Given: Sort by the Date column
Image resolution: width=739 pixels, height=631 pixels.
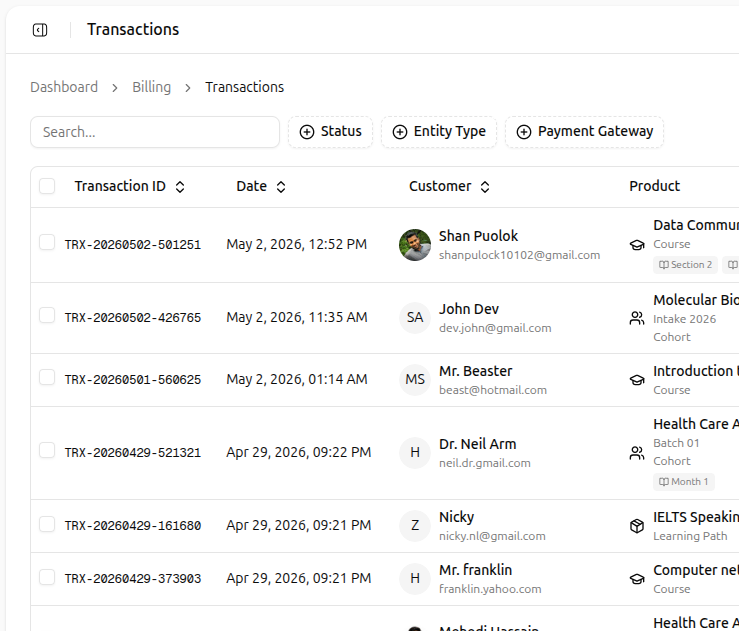Looking at the screenshot, I should pos(261,187).
